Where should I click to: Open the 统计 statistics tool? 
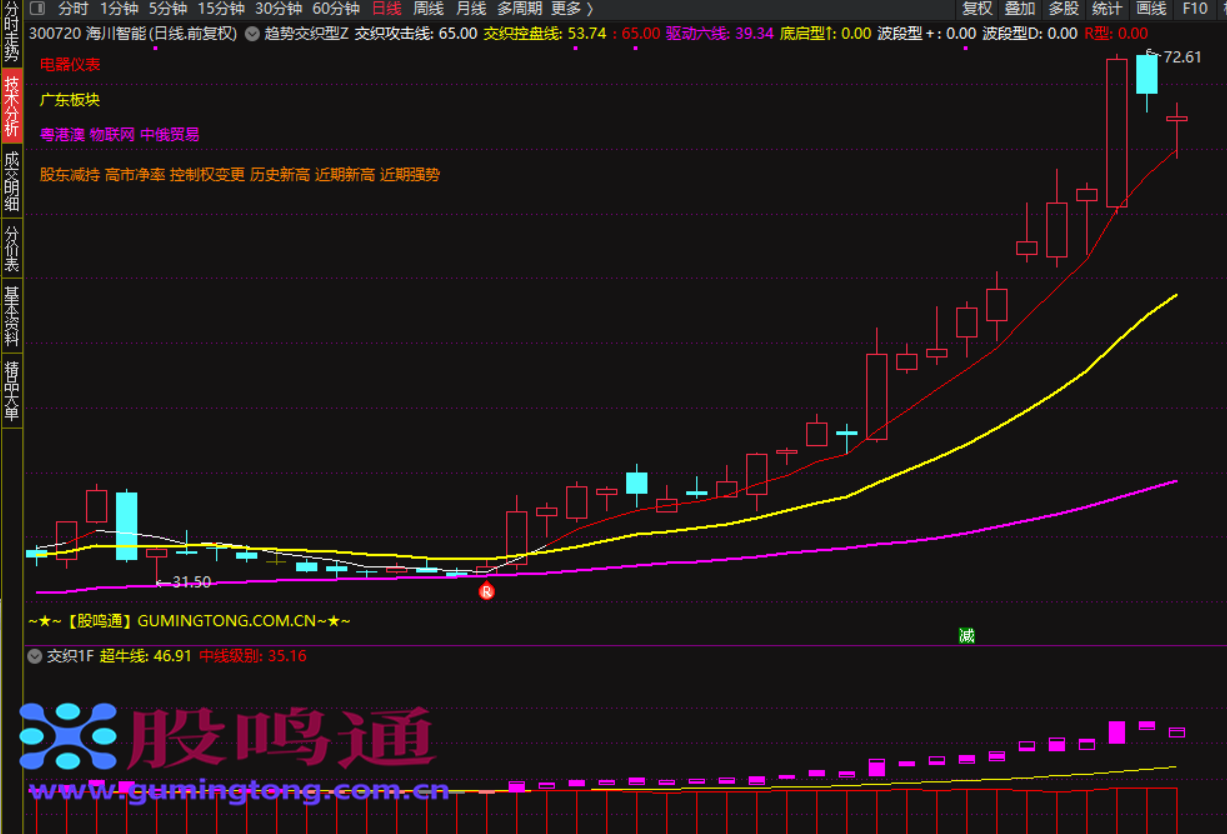coord(1107,9)
